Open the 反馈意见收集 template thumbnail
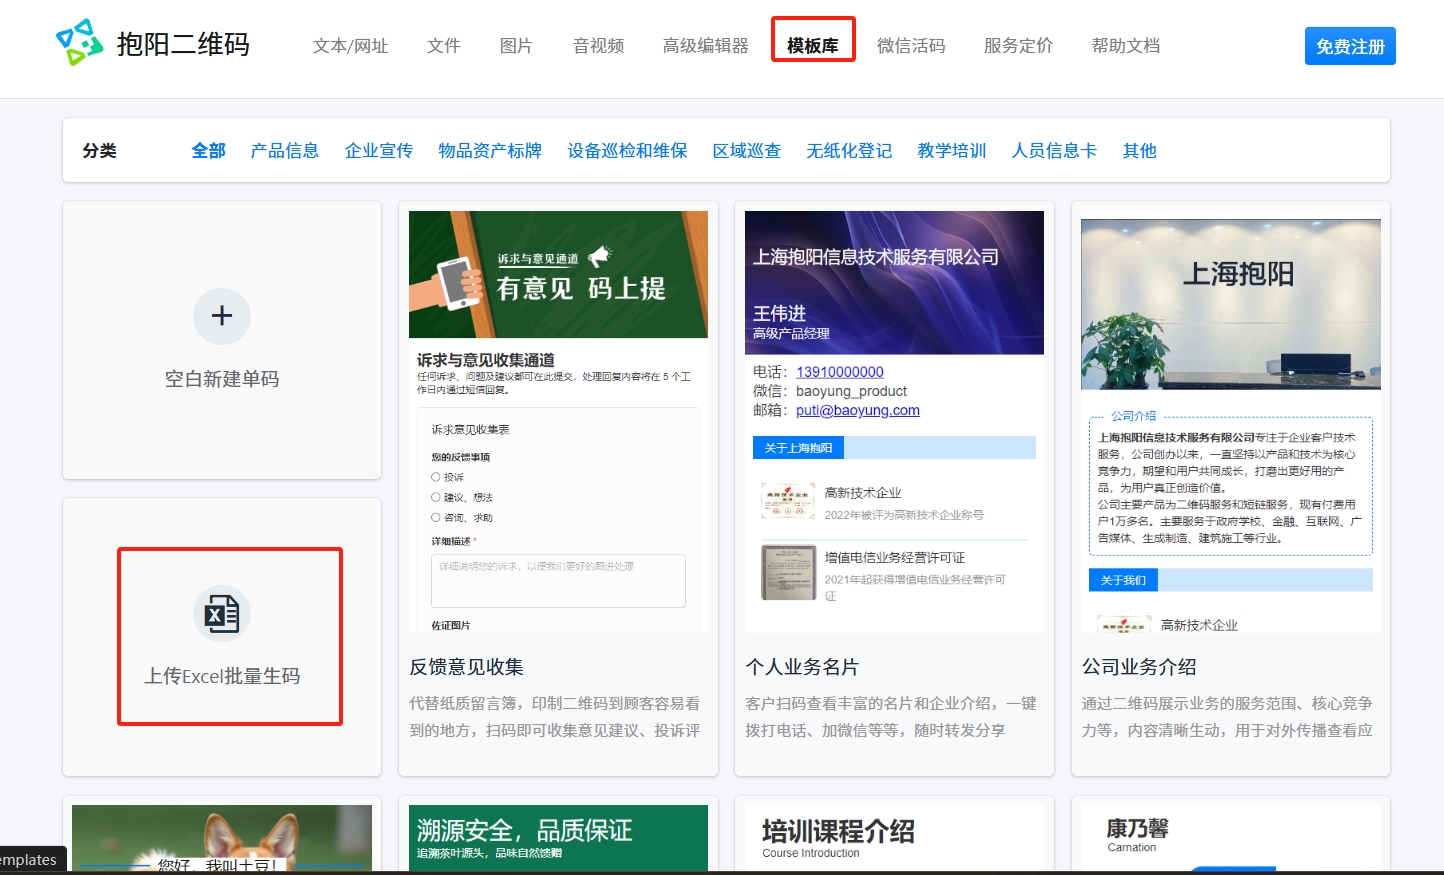Screen dimensions: 1444x875 click(x=558, y=420)
